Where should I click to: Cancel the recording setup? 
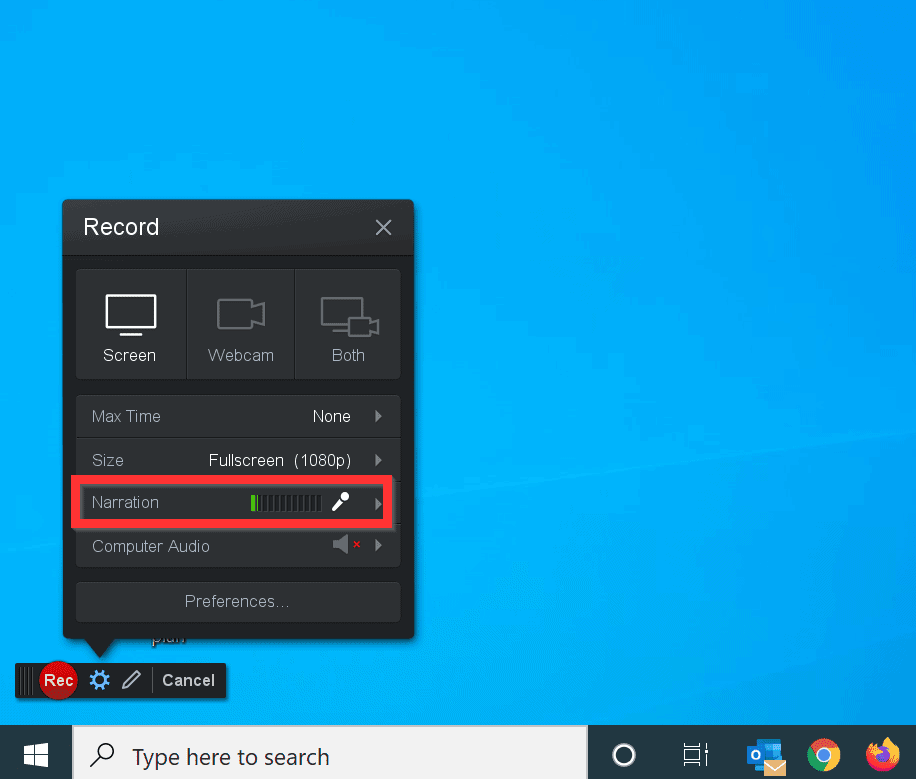coord(188,680)
